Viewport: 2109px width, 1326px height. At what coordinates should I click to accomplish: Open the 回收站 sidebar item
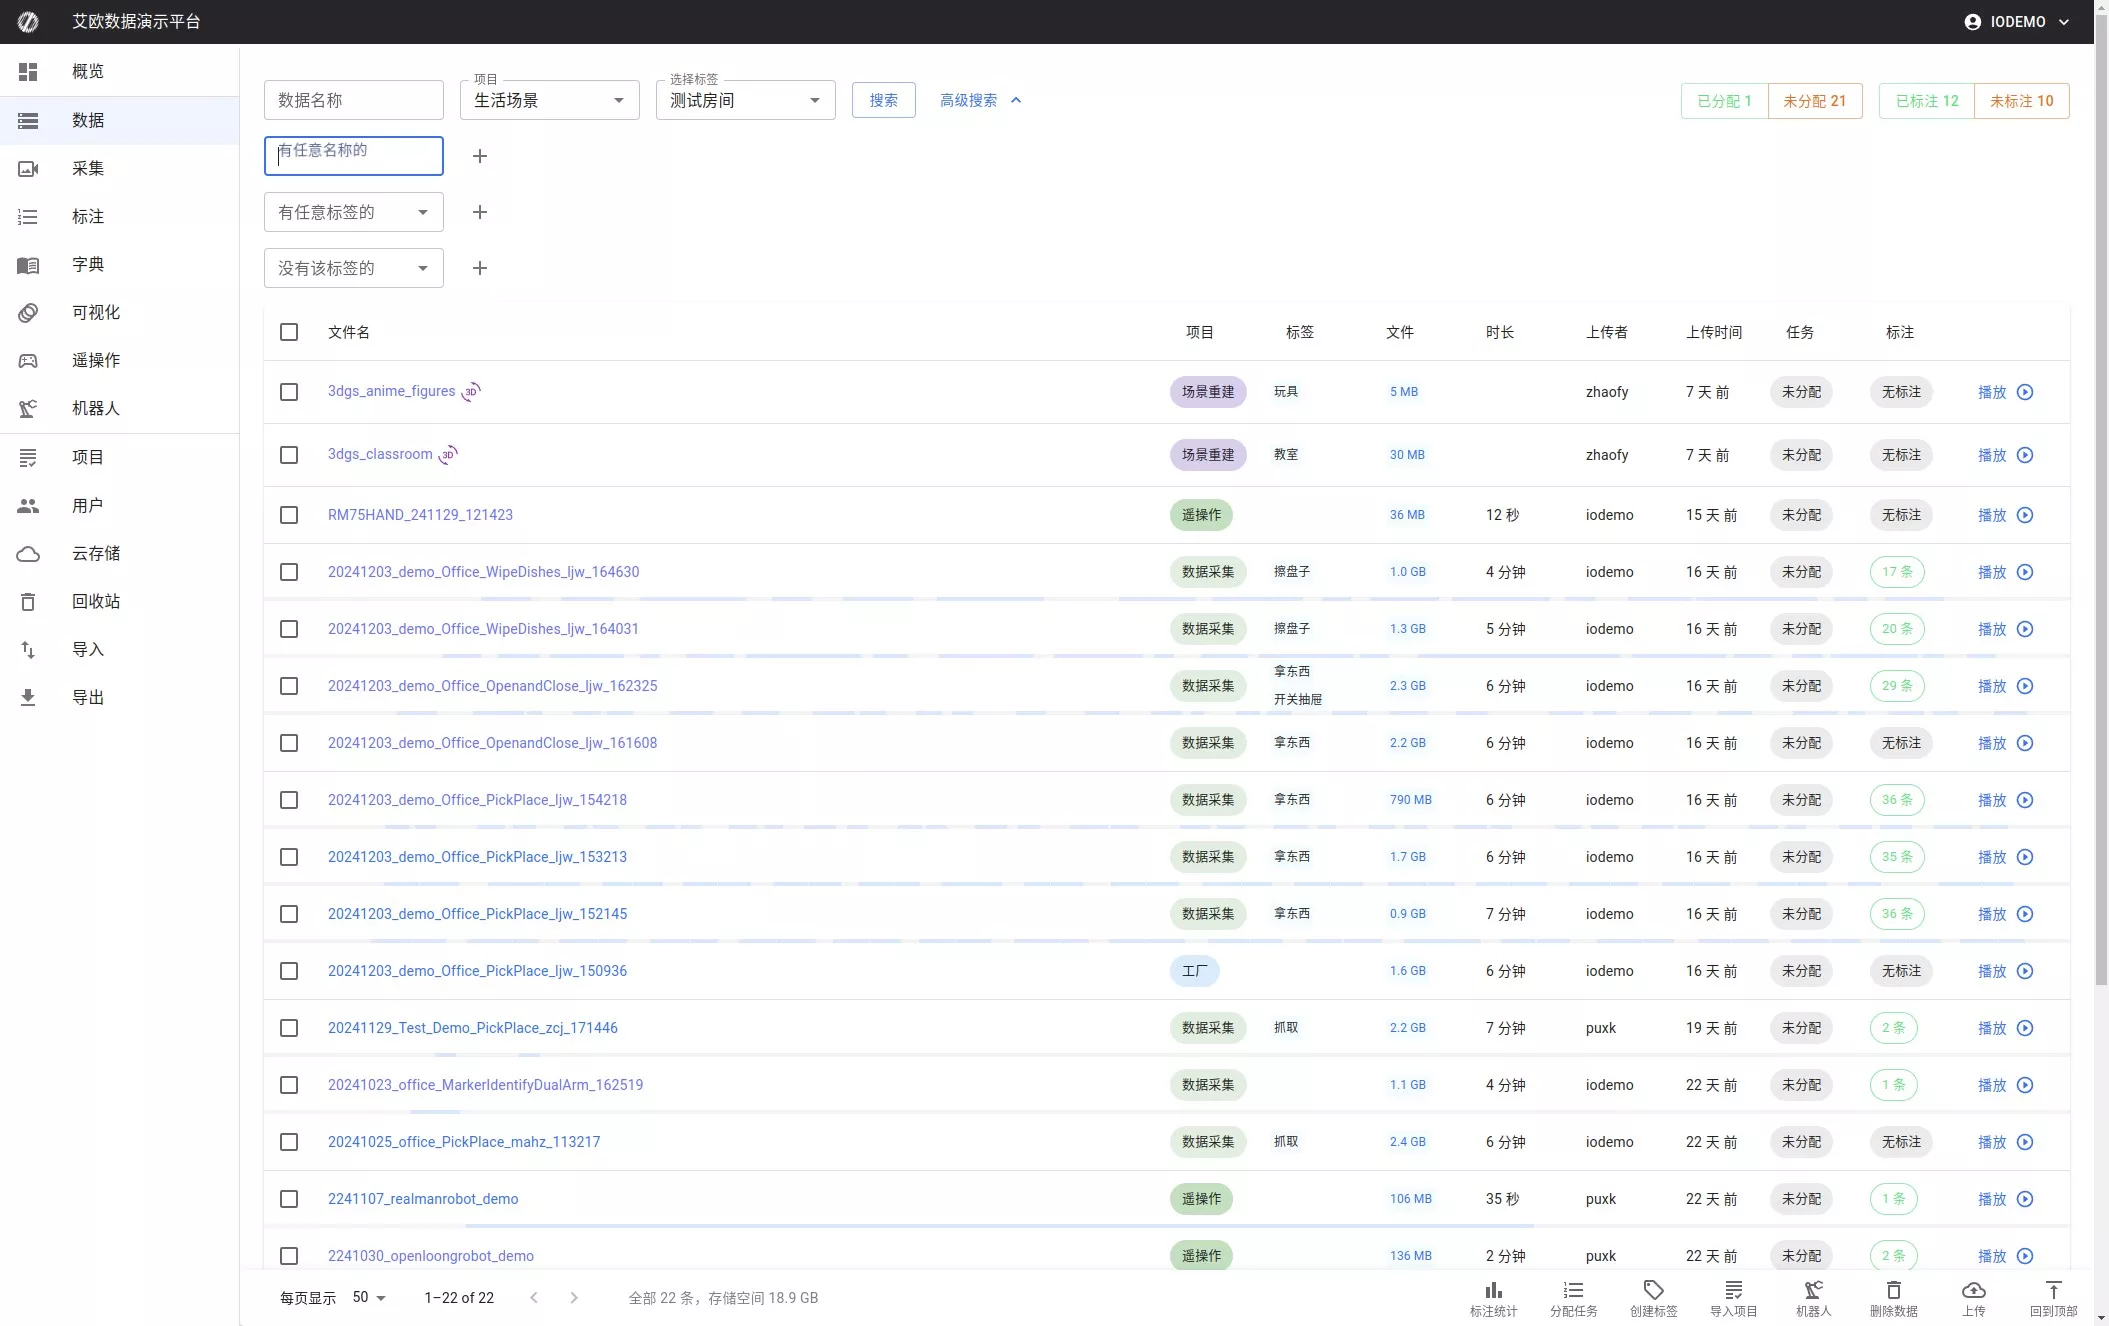pos(95,601)
